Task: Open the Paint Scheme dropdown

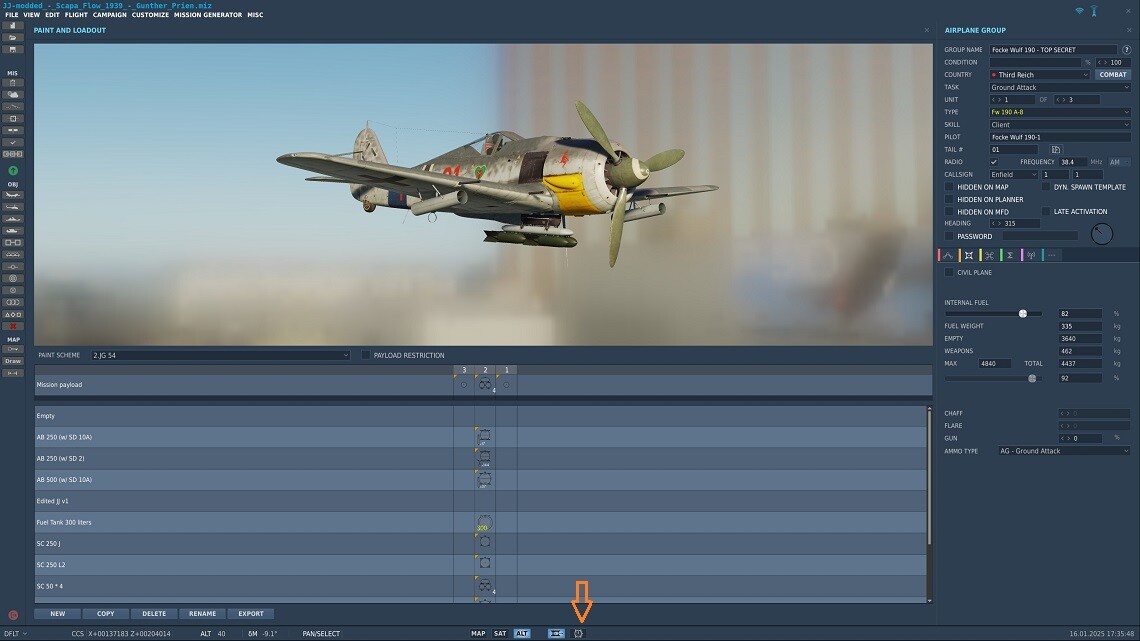Action: pyautogui.click(x=220, y=355)
